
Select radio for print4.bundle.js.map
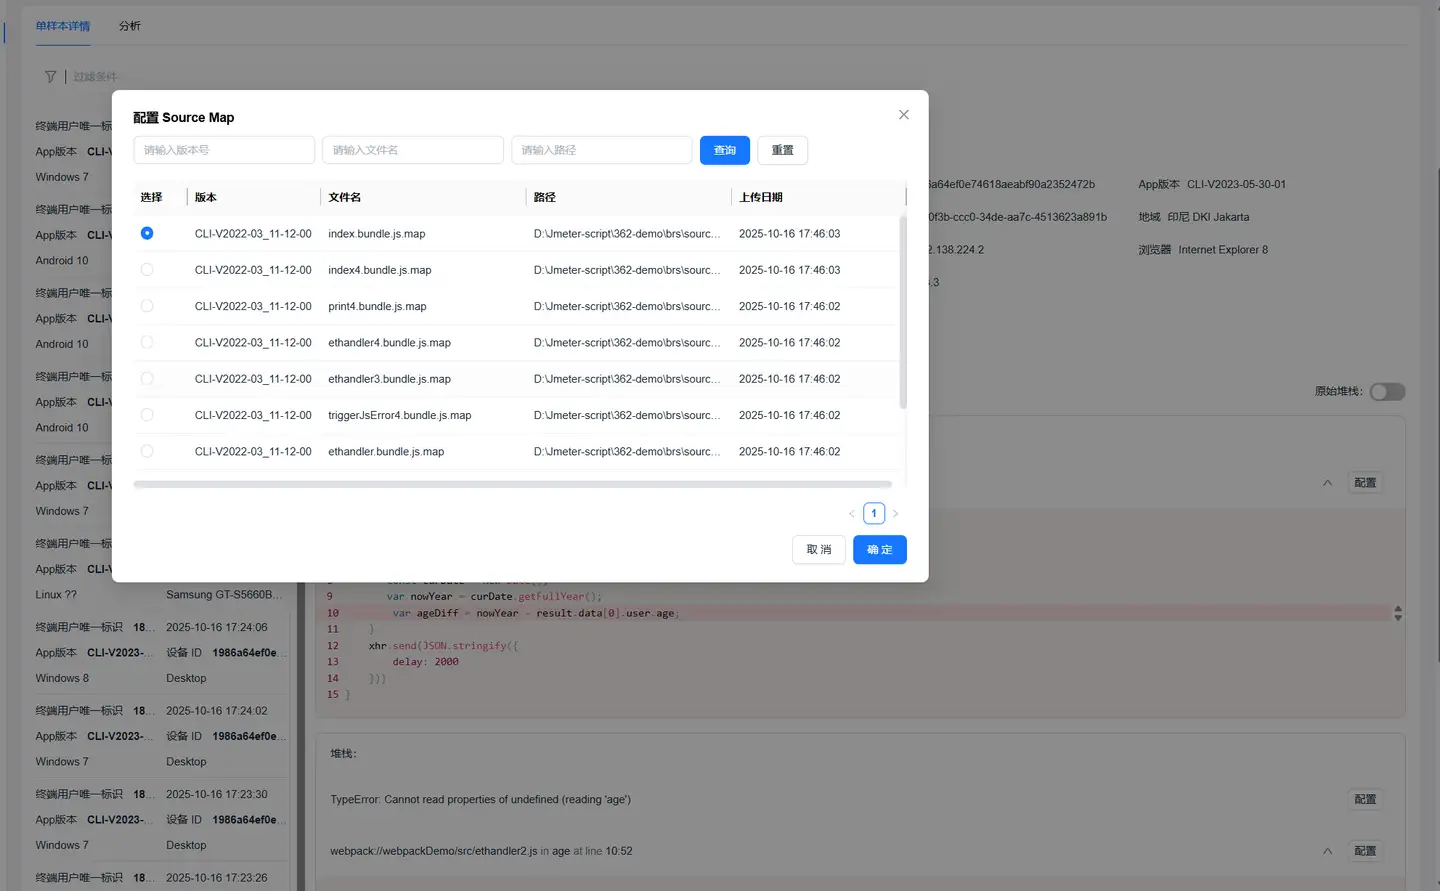click(147, 306)
